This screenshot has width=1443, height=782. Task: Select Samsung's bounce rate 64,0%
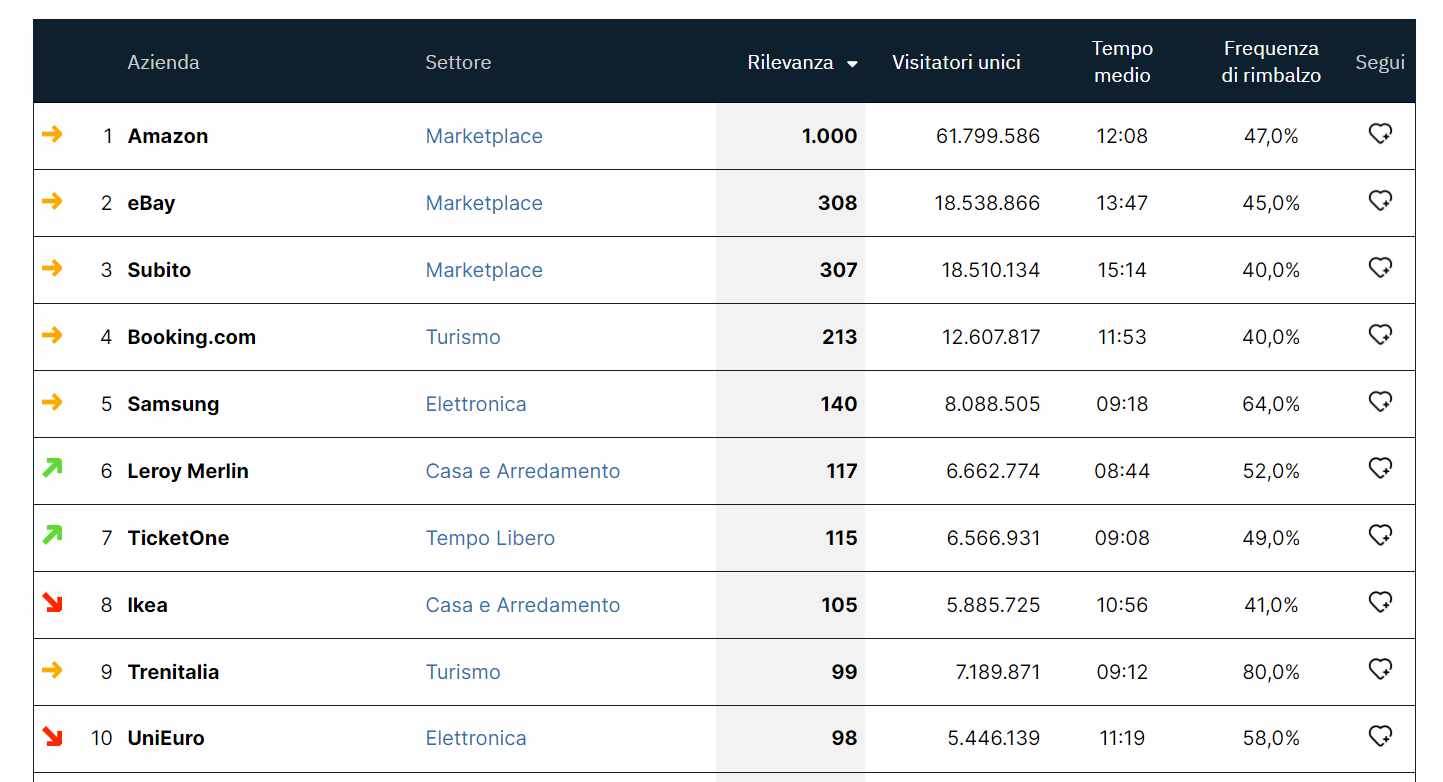(1271, 404)
